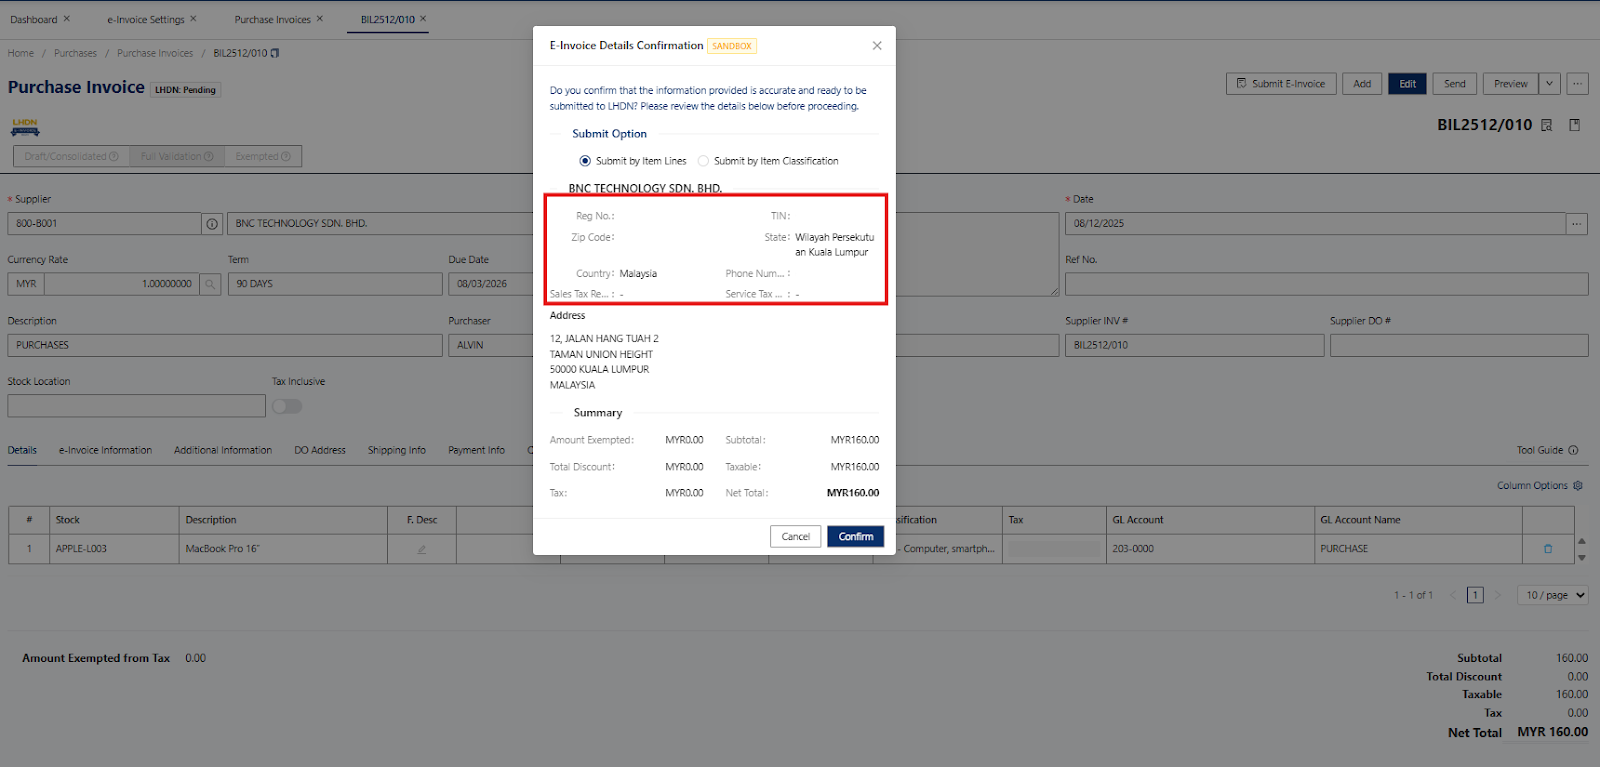Go to the Home breadcrumb
This screenshot has height=767, width=1600.
(x=21, y=53)
